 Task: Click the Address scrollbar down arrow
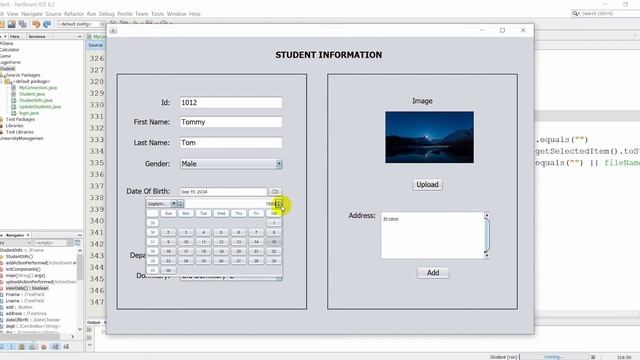pyautogui.click(x=487, y=256)
